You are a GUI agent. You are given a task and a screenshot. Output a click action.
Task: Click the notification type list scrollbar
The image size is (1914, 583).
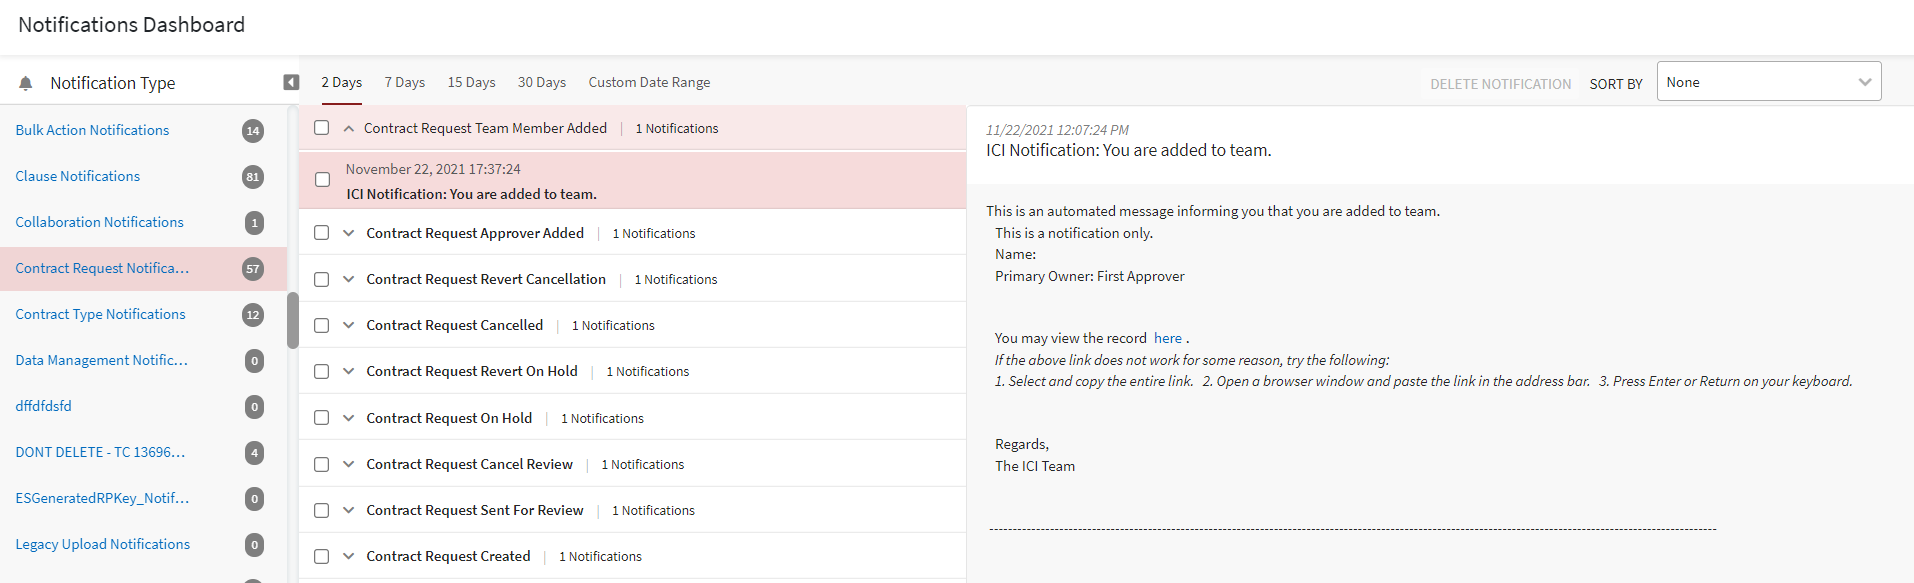tap(293, 320)
